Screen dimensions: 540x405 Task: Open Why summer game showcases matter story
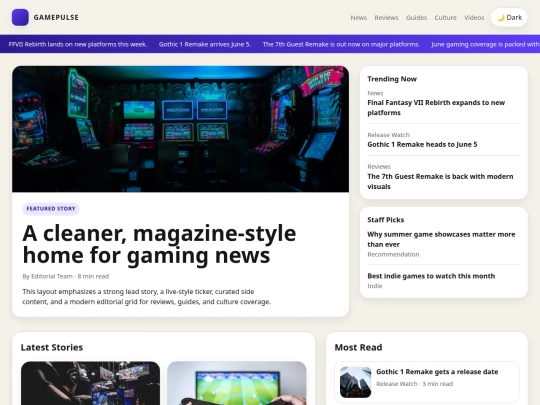point(441,239)
